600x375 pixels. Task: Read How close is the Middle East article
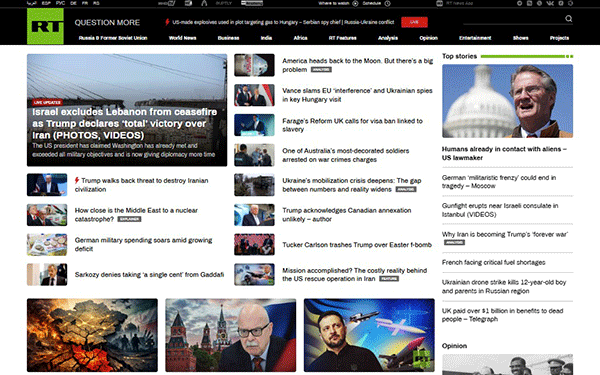(x=136, y=215)
